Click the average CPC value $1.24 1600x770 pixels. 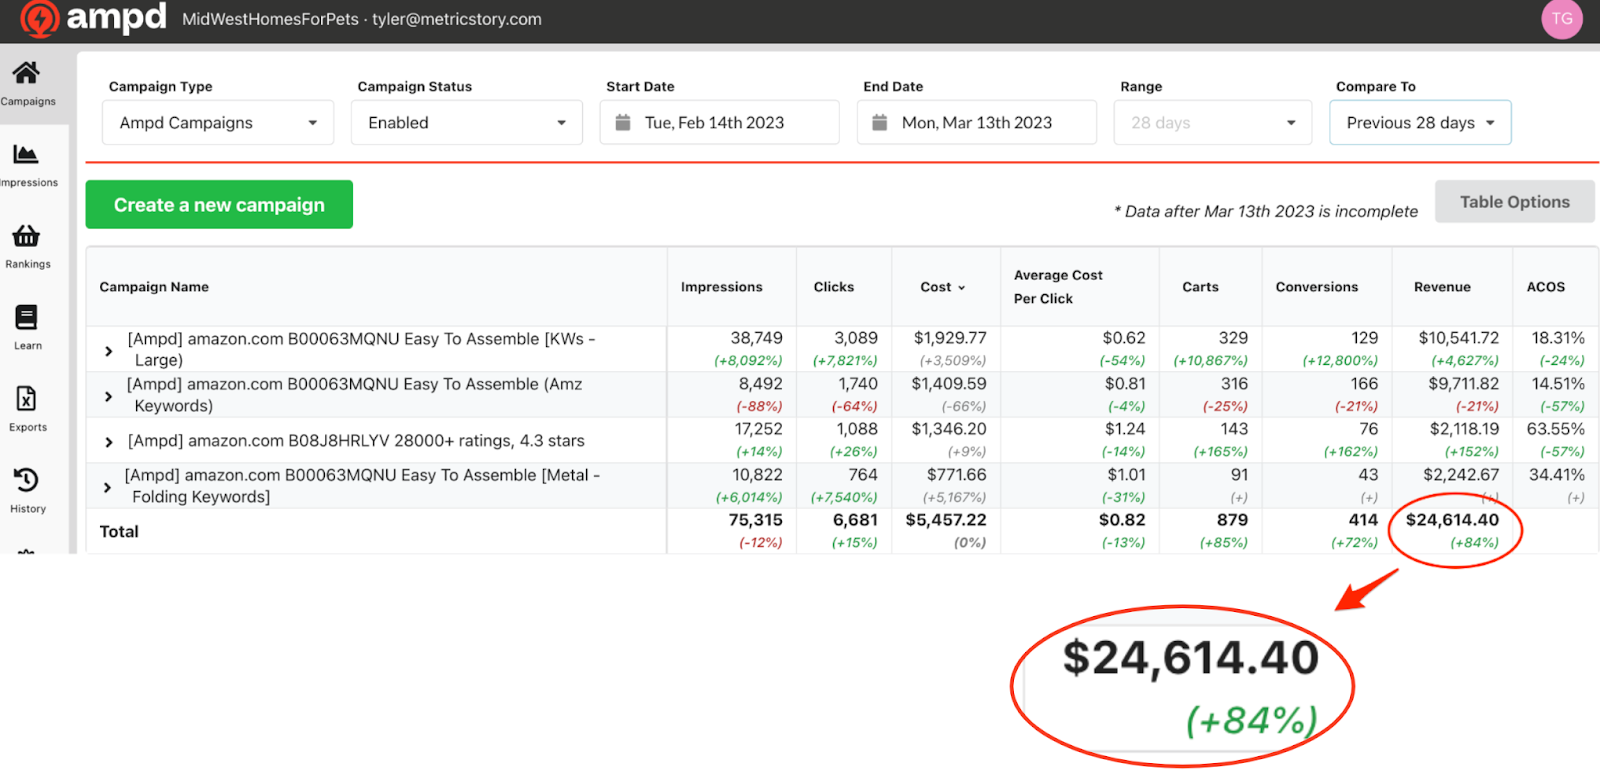pos(1125,429)
